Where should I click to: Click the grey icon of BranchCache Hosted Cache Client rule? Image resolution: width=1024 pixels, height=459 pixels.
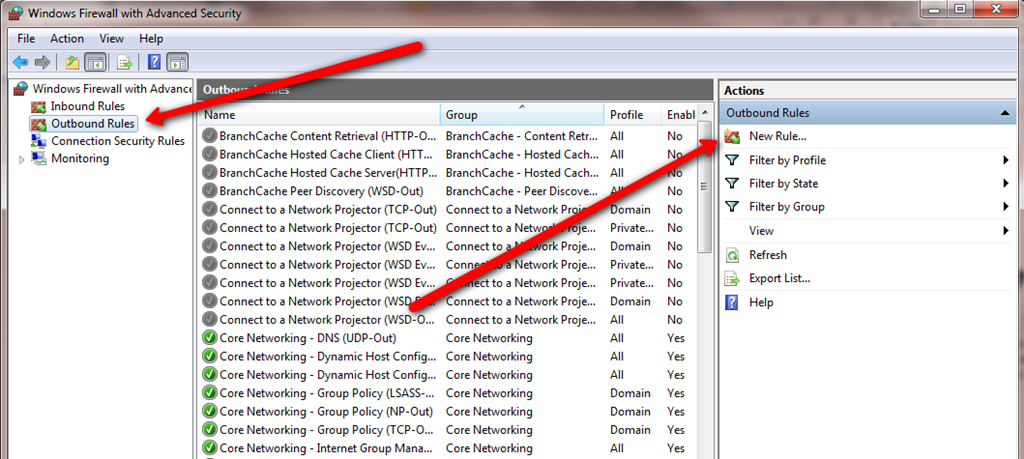click(x=210, y=154)
